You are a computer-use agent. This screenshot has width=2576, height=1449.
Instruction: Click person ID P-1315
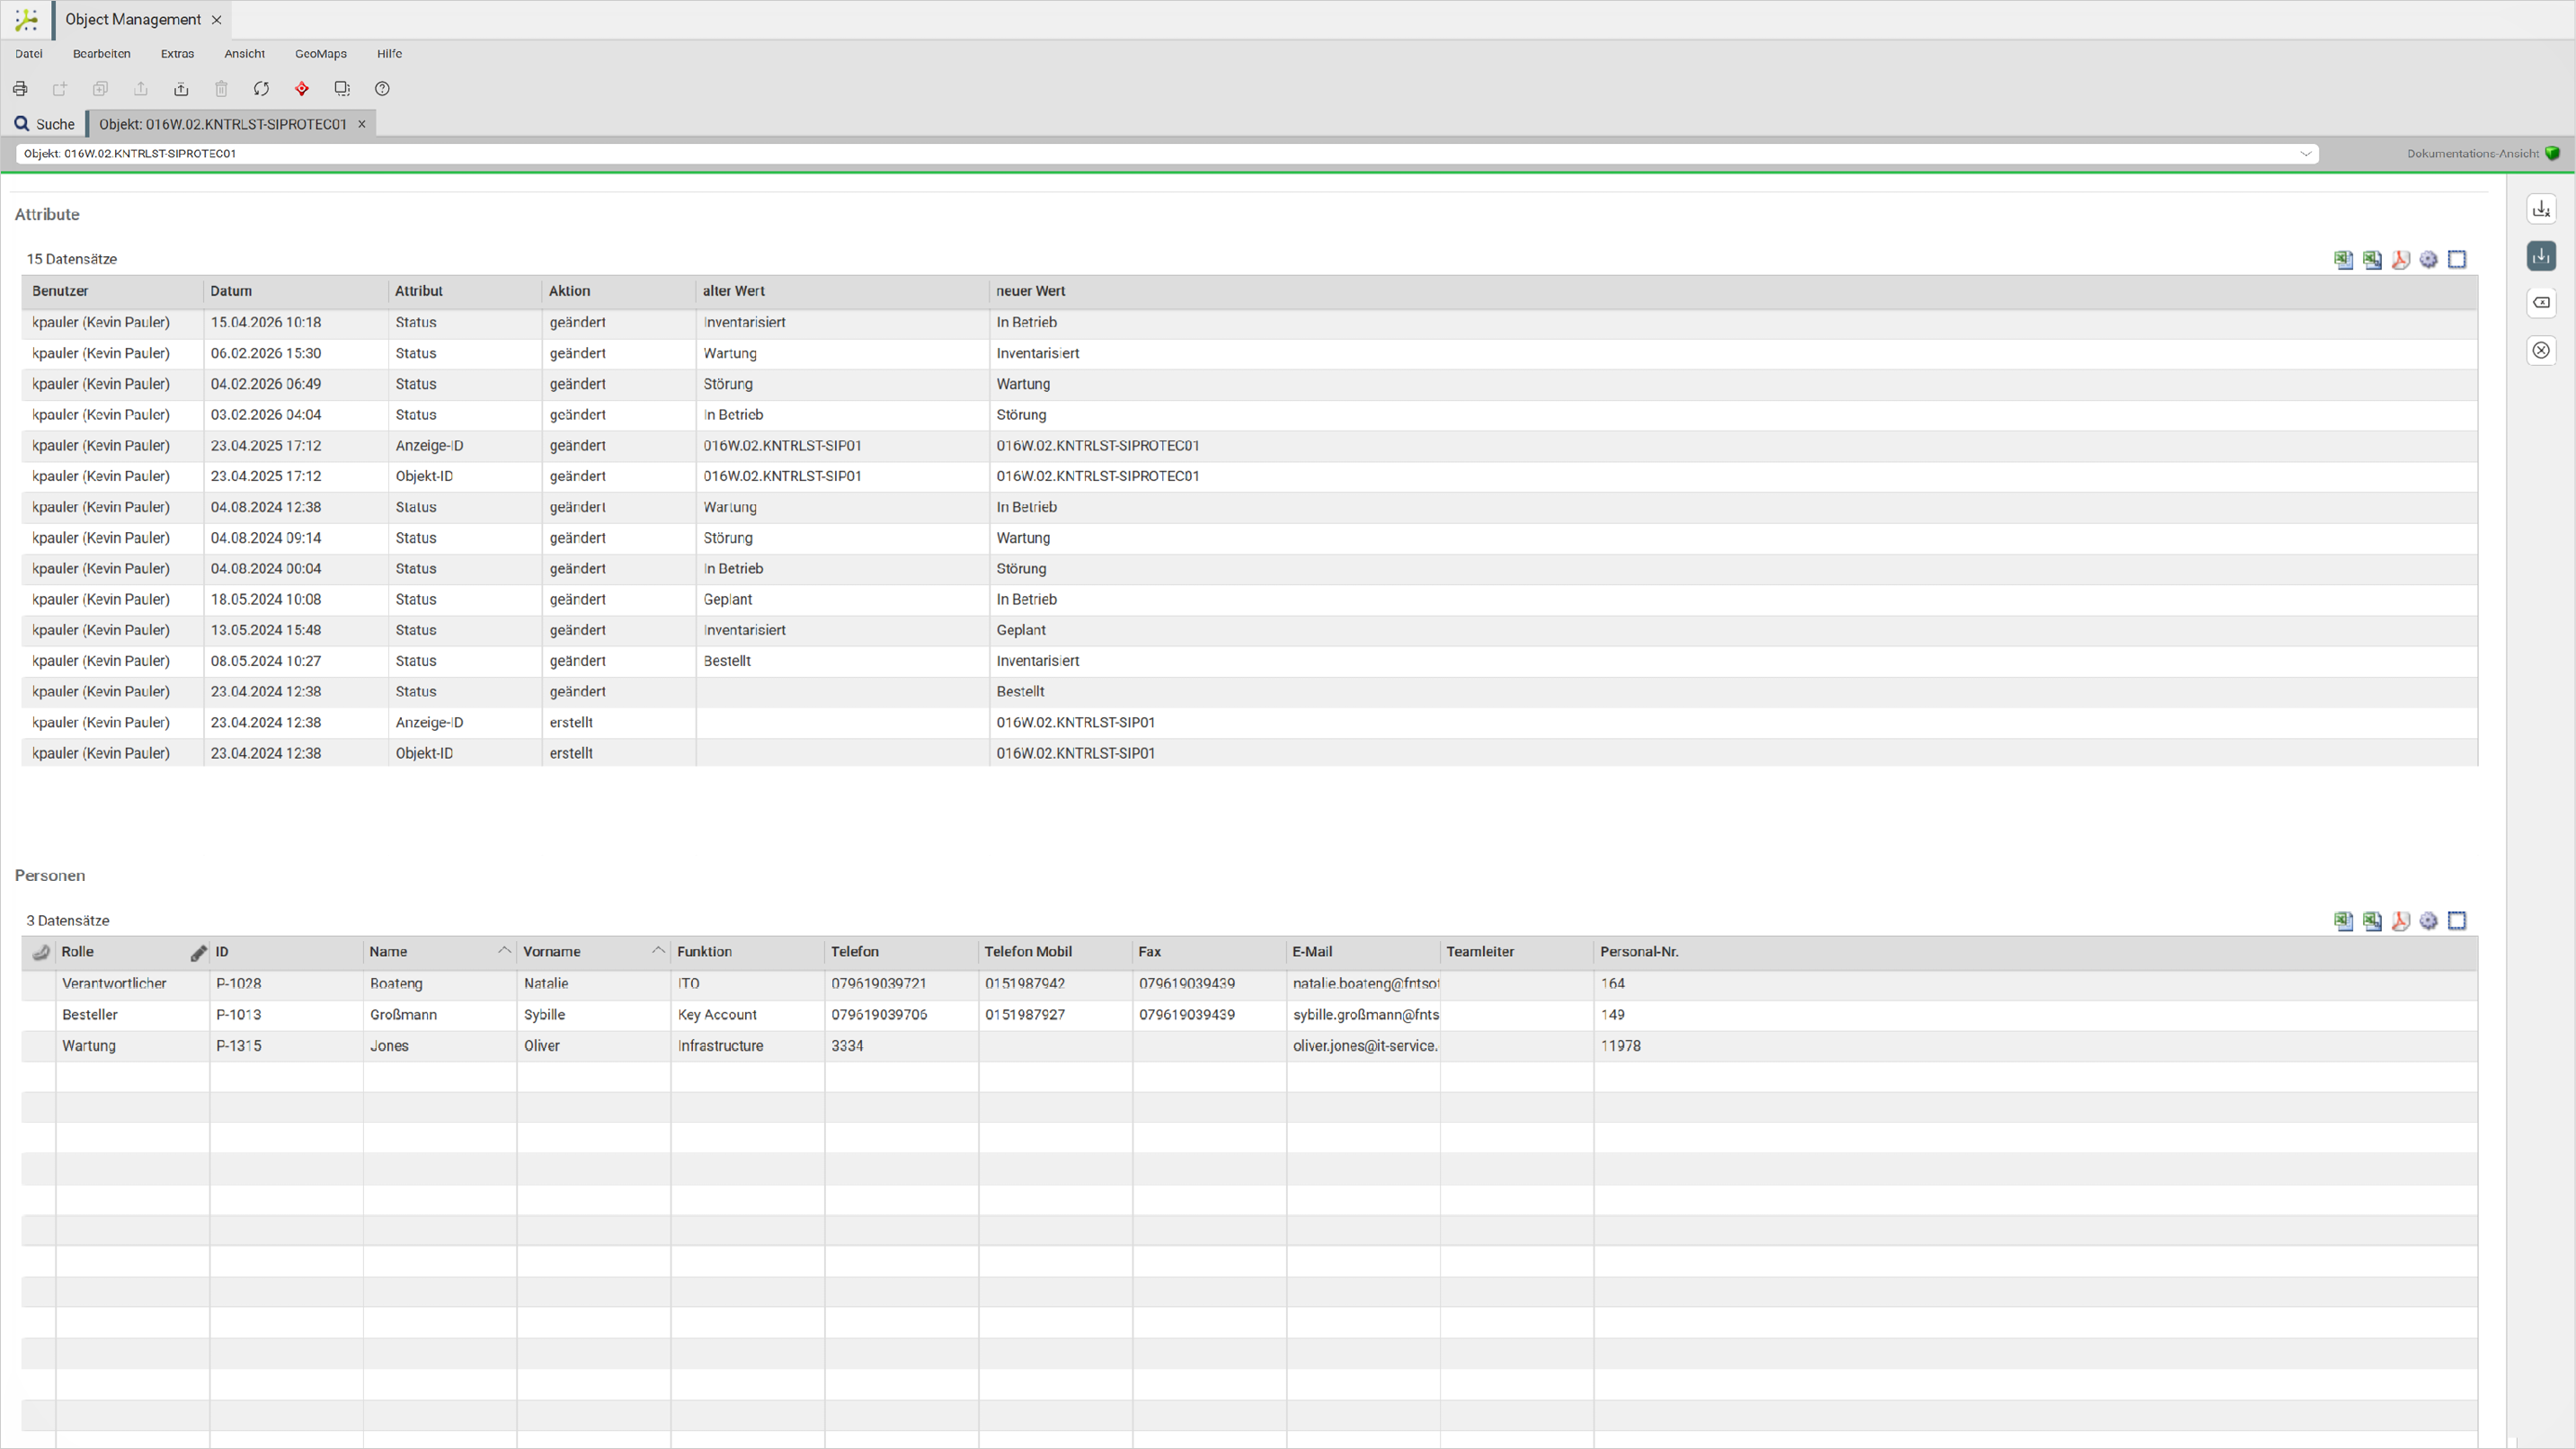point(239,1046)
